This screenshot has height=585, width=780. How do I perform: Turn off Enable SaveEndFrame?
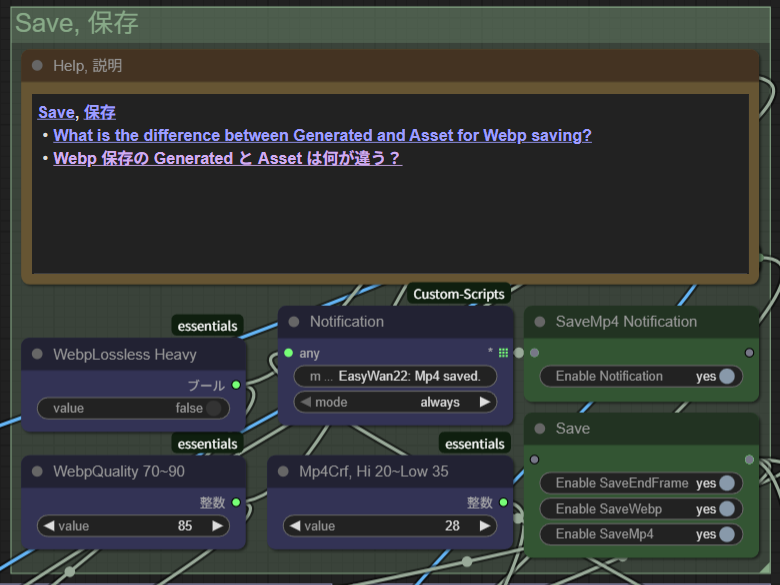coord(727,483)
